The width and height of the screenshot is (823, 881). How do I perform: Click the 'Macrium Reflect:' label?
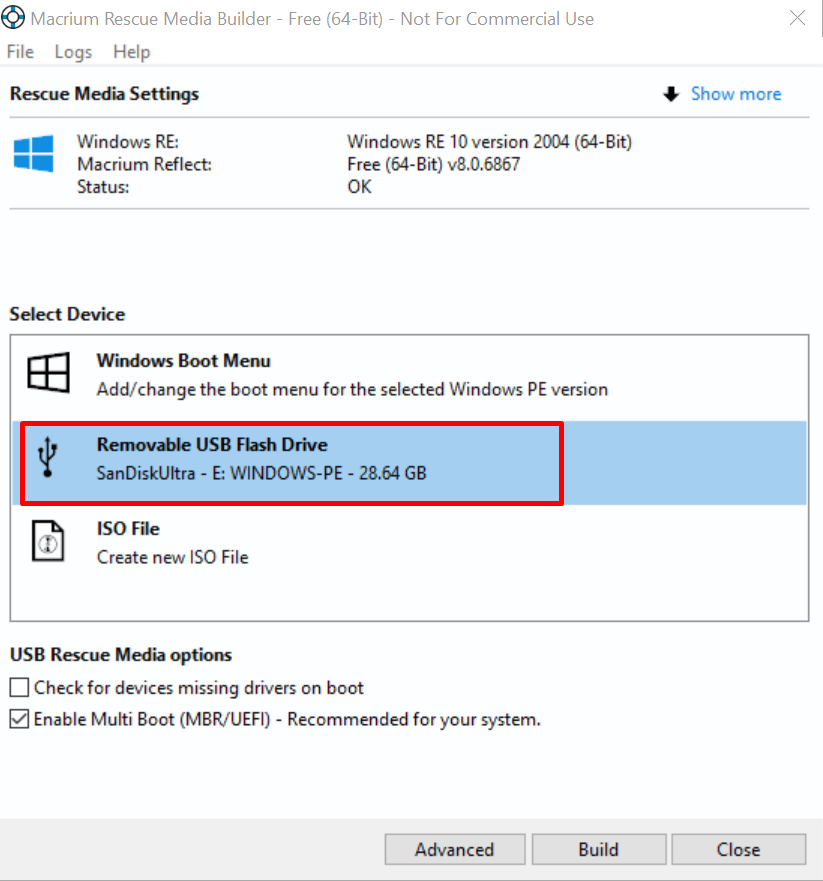(144, 164)
